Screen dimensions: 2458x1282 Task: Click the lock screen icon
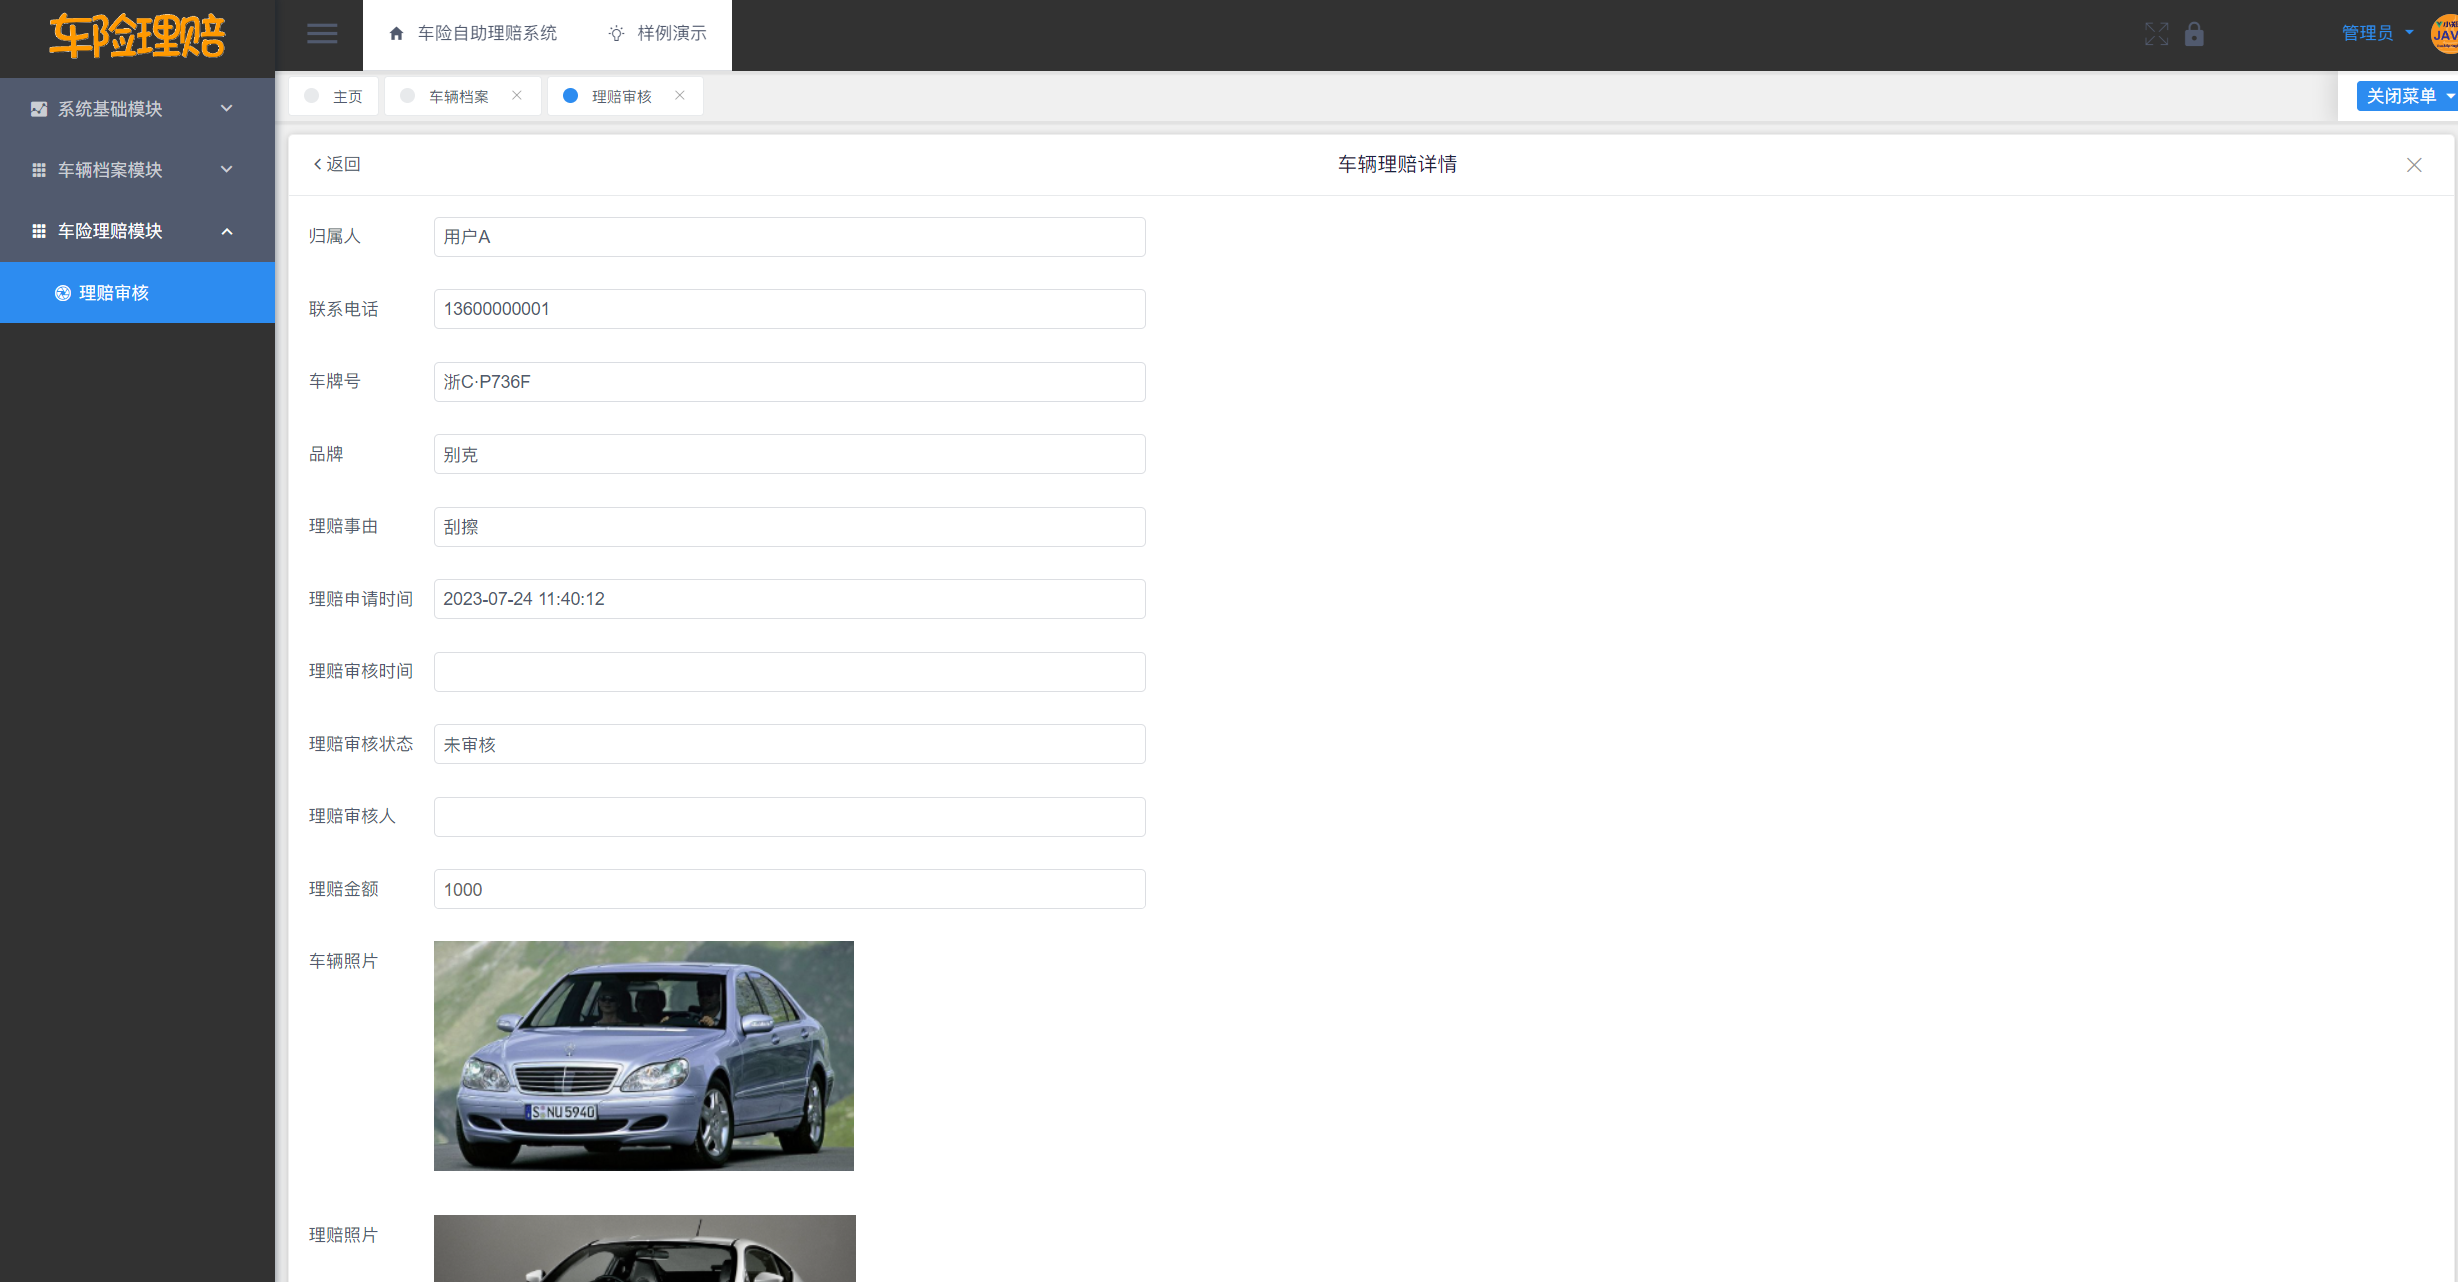coord(2194,34)
